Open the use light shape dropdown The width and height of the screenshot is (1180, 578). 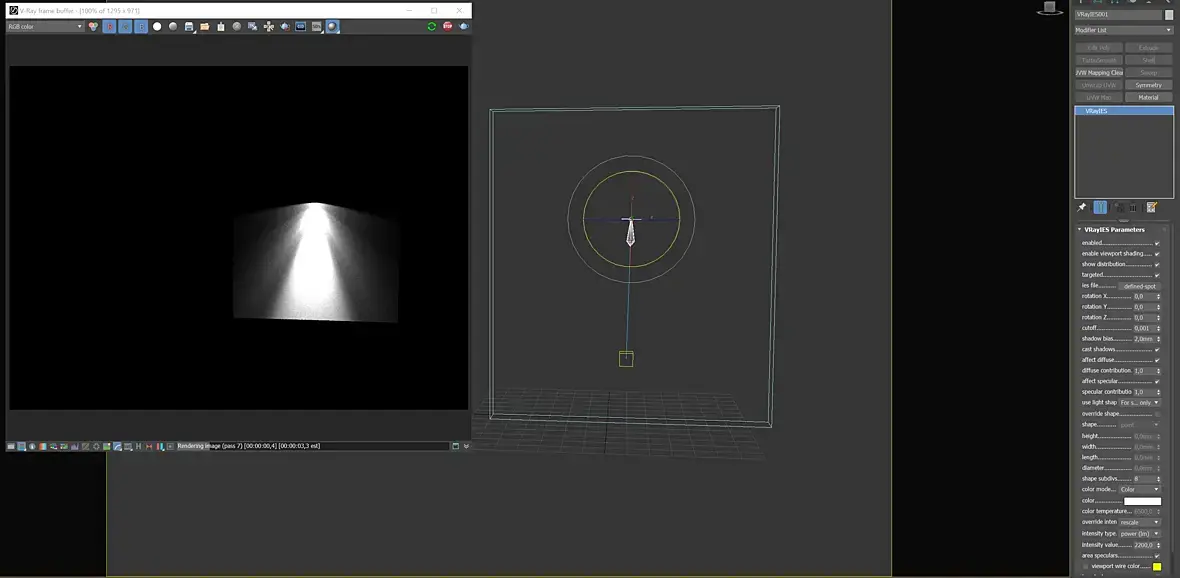click(1139, 403)
